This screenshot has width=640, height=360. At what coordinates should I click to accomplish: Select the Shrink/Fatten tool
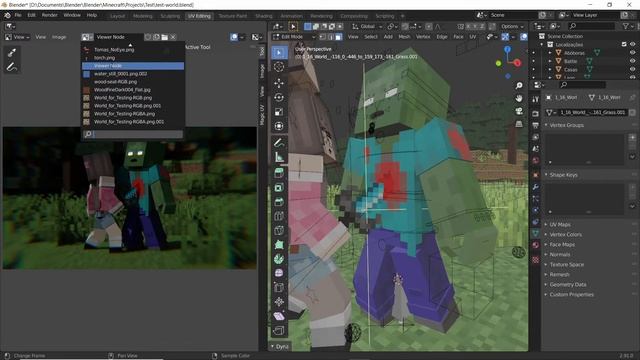point(279,302)
